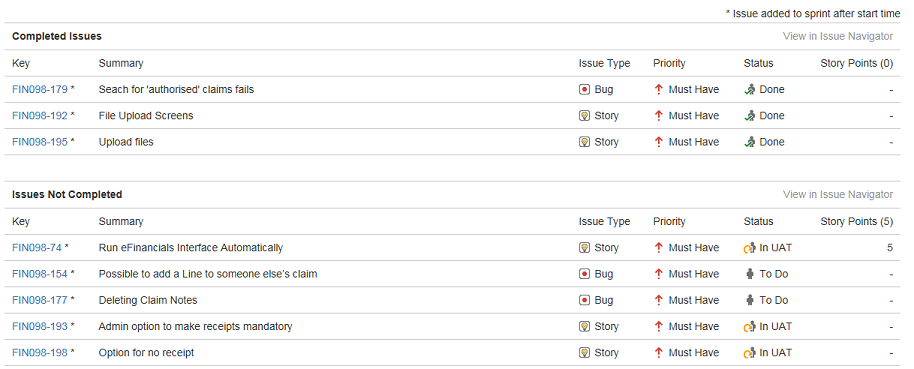
Task: Click the Story icon for Option for no receipt
Action: 584,353
